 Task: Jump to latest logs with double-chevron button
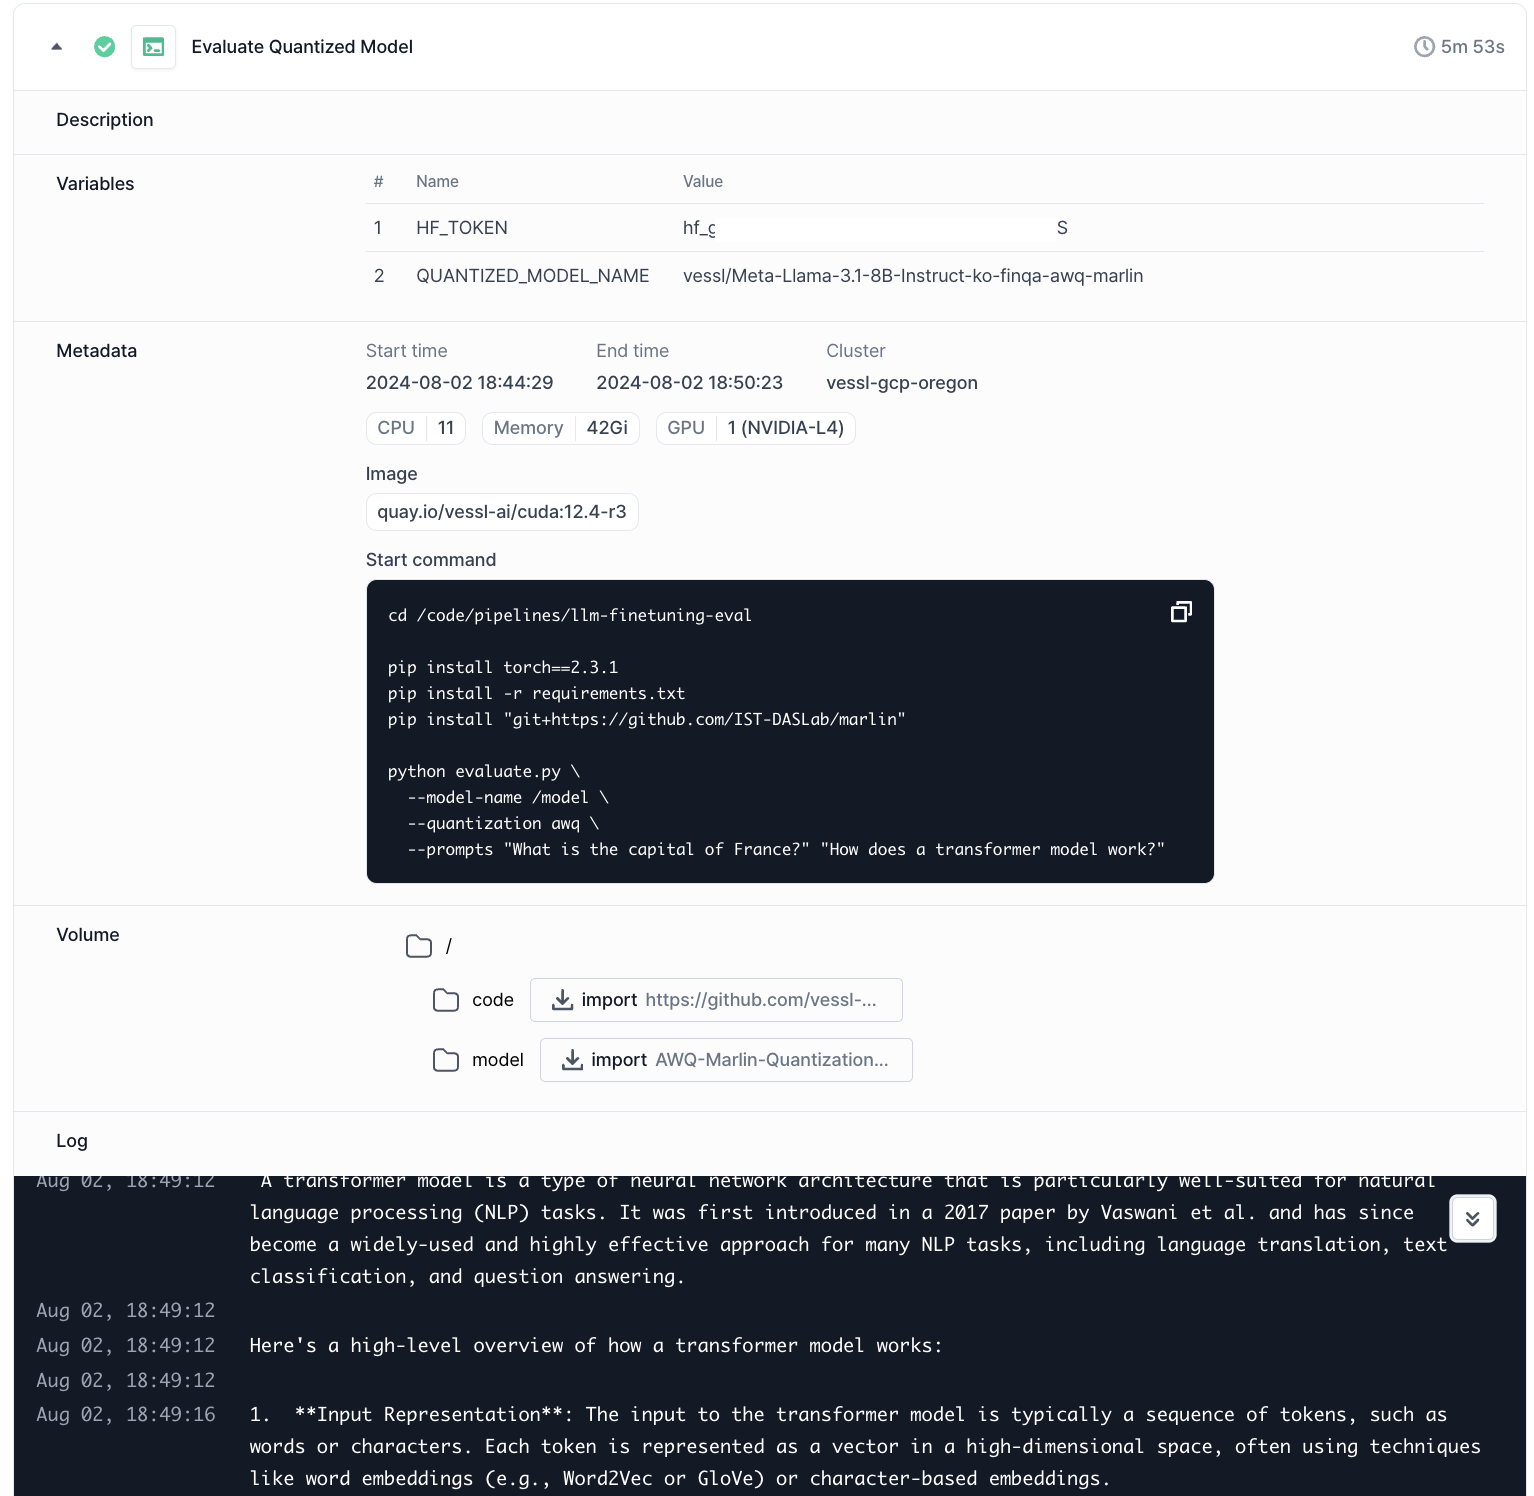[x=1473, y=1218]
